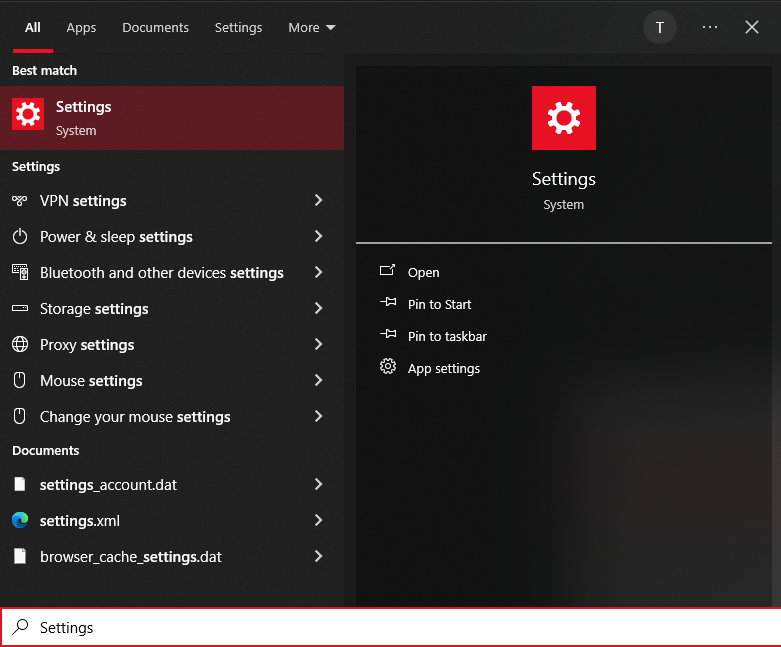Expand VPN settings with its chevron
This screenshot has height=647, width=781.
coord(319,200)
